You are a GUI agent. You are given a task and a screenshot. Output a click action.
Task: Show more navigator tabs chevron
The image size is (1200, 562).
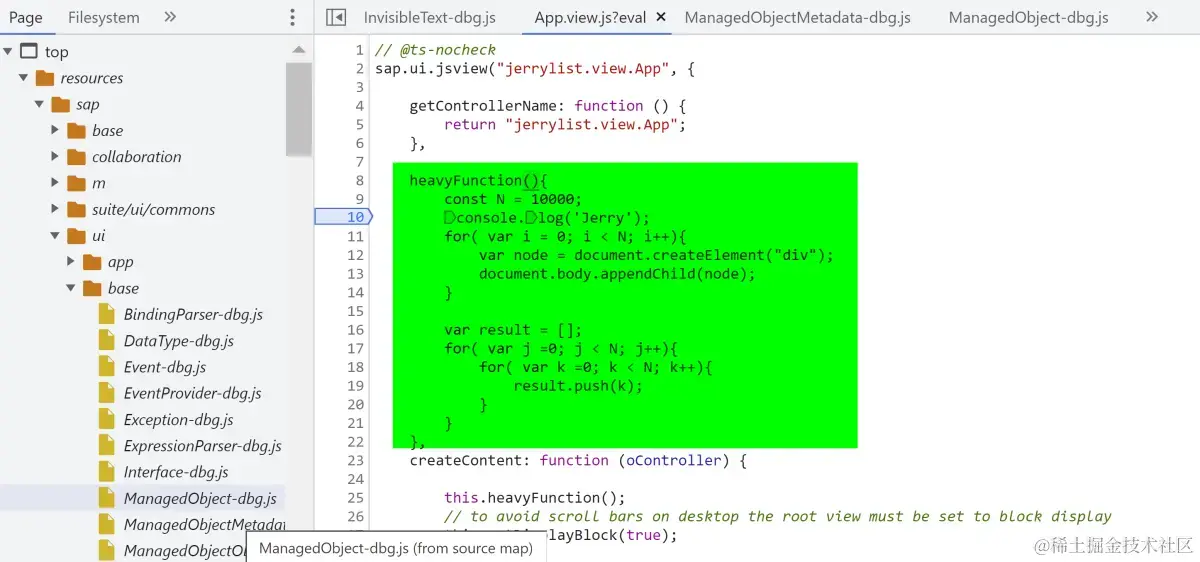[x=170, y=17]
